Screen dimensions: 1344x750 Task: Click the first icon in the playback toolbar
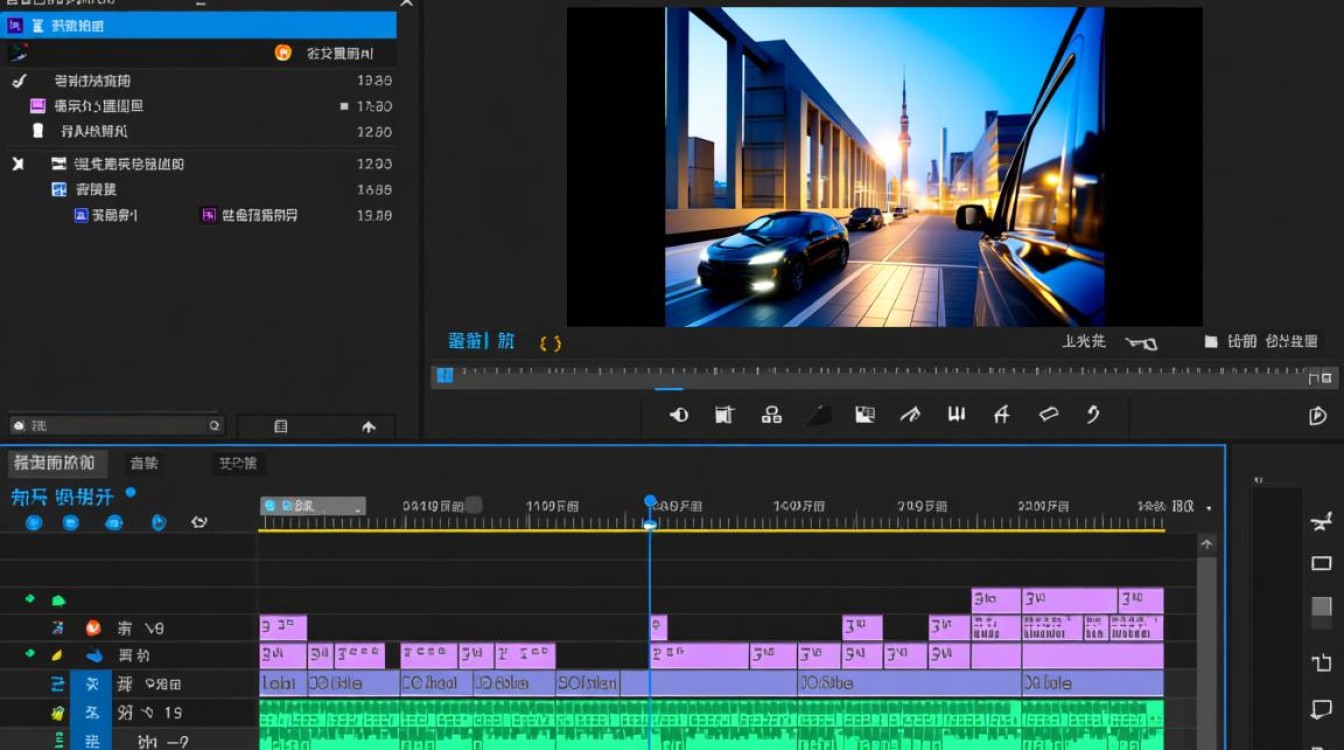tap(679, 415)
